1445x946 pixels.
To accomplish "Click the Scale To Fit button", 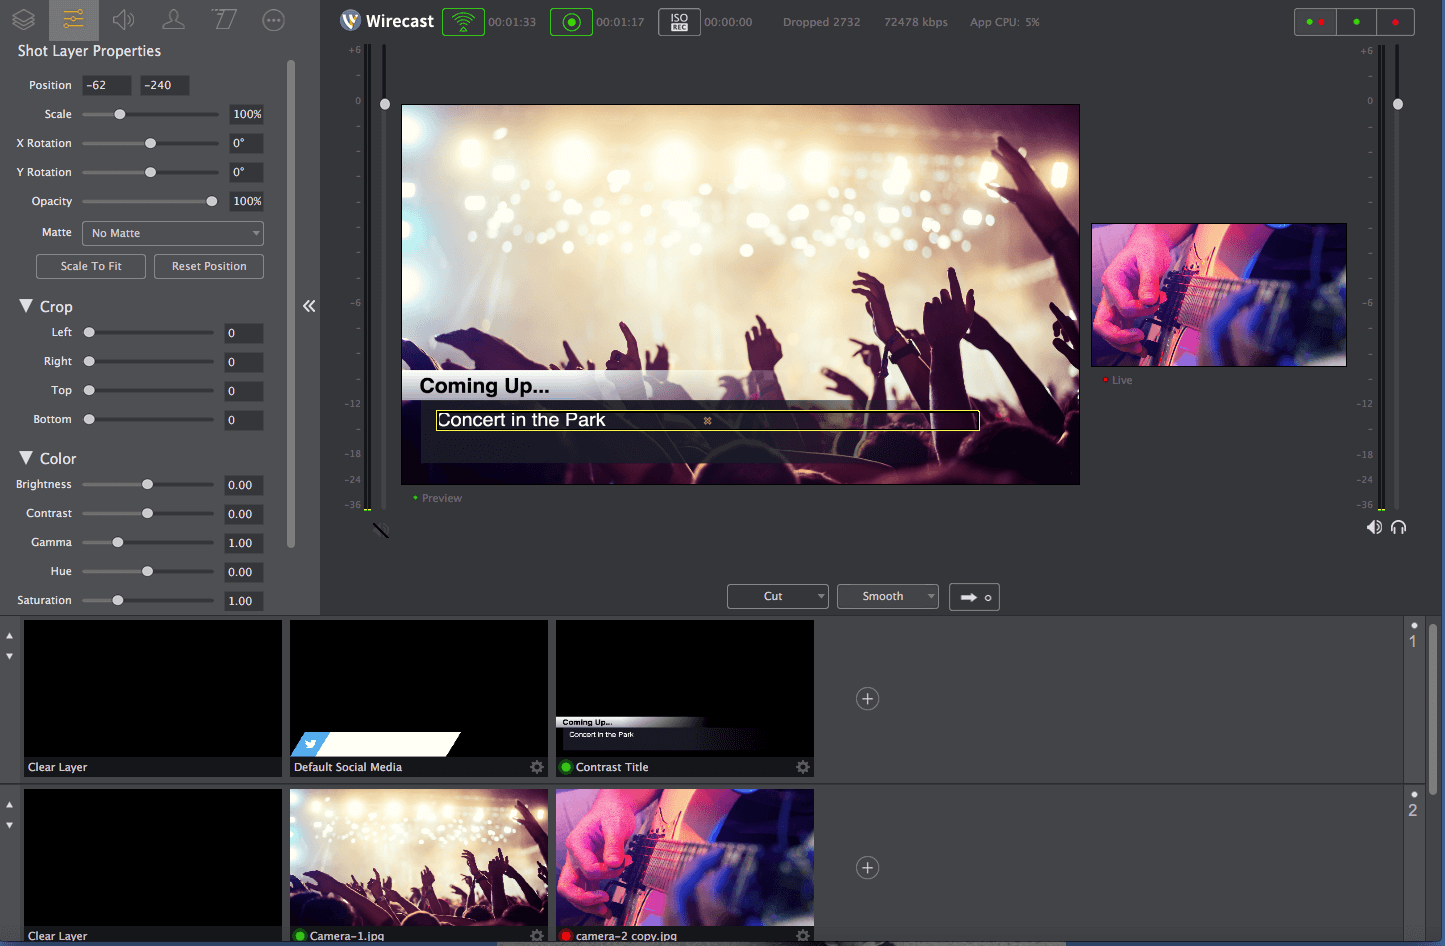I will tap(90, 266).
